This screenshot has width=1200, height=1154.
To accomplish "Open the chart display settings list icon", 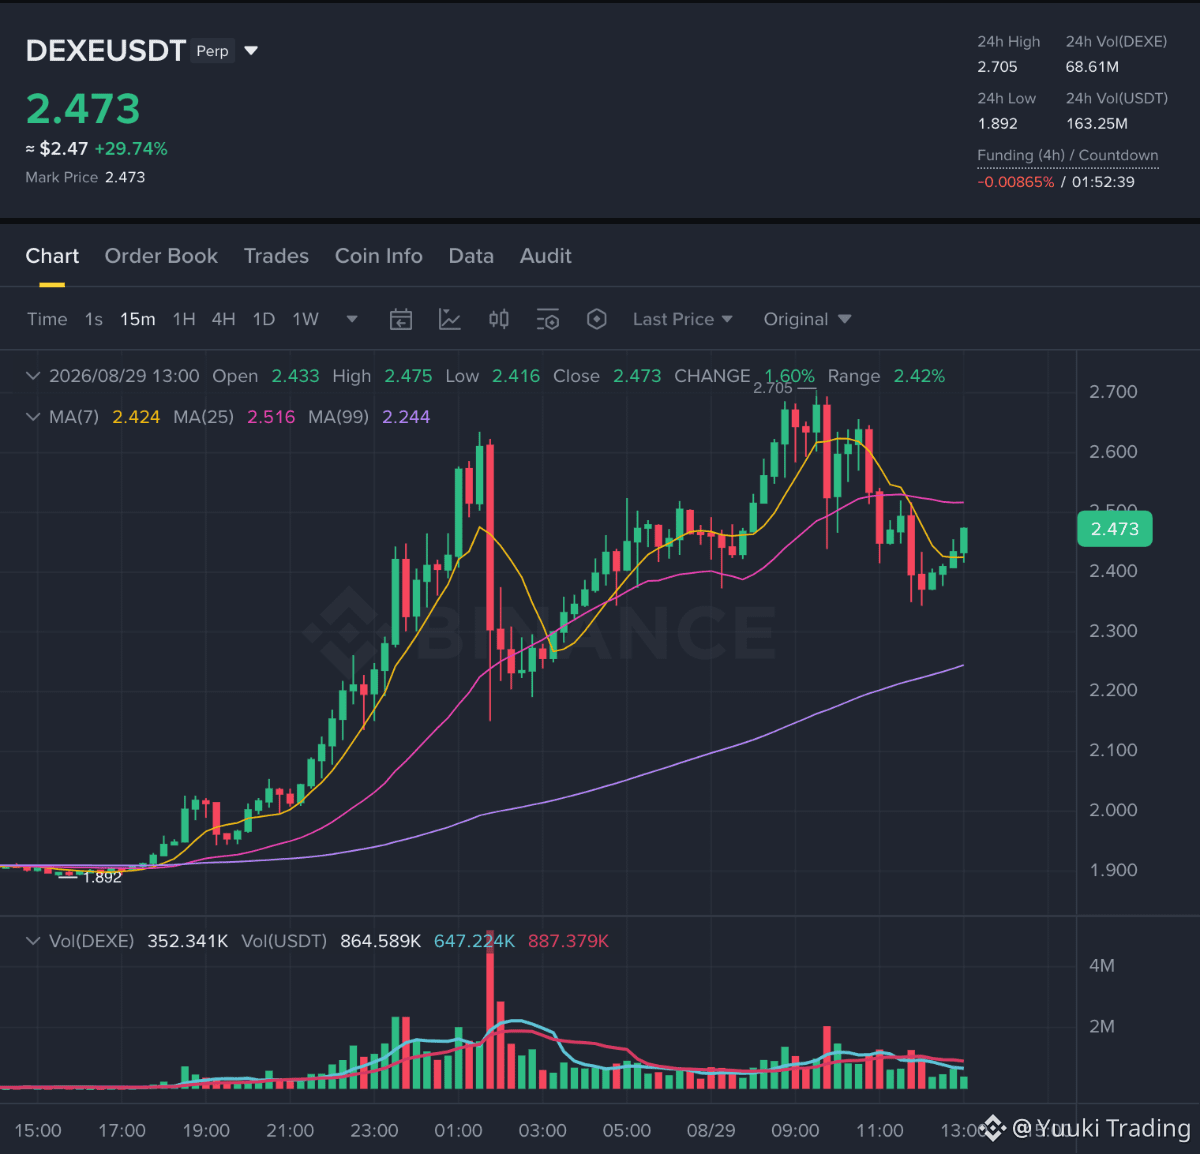I will click(548, 319).
